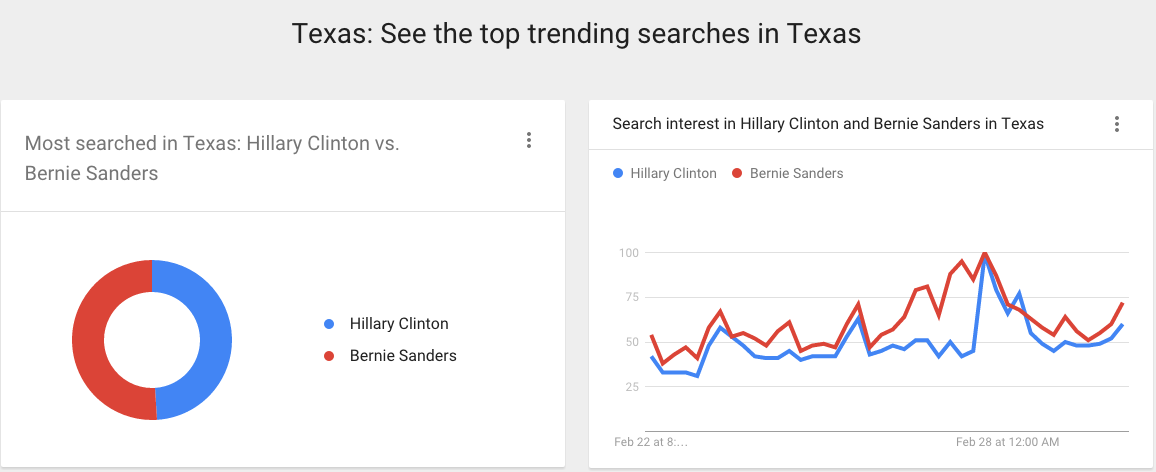Open the donut chart card's three-dot menu

coord(529,140)
